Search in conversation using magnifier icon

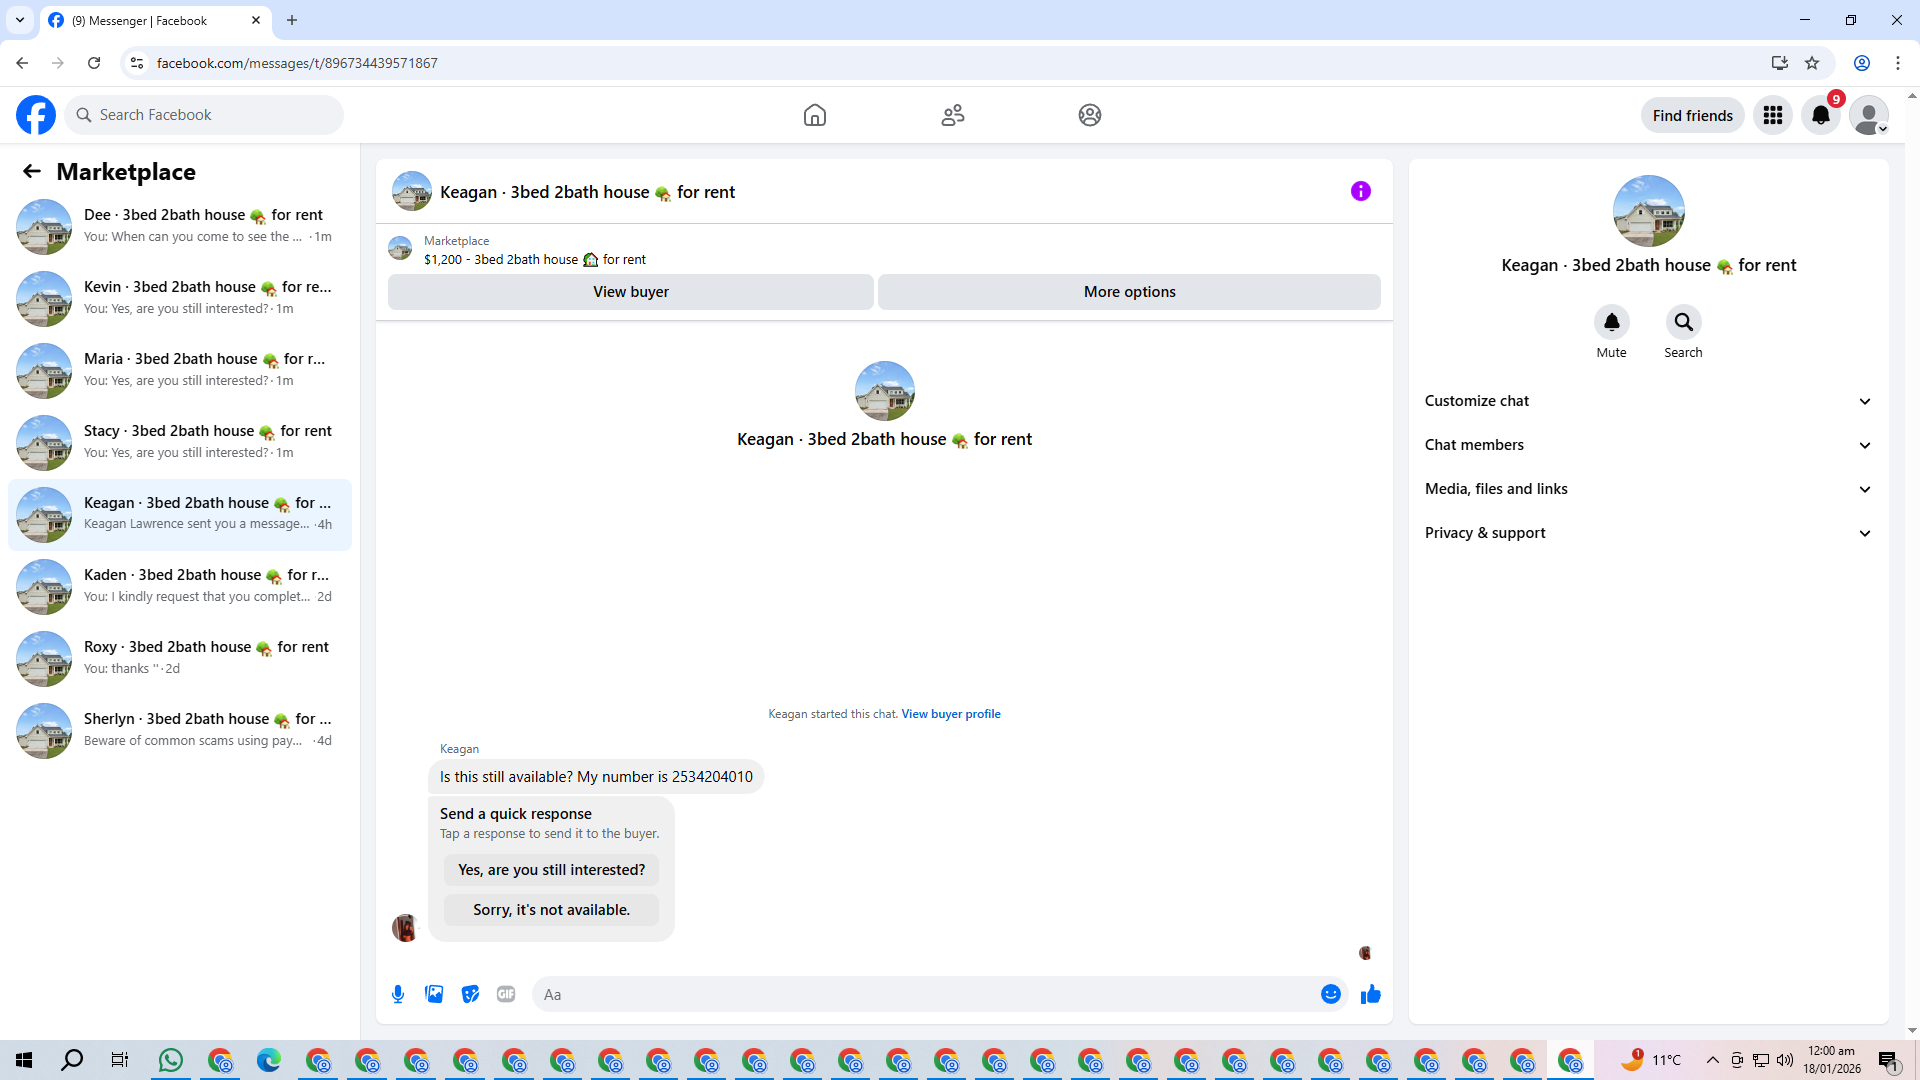(x=1683, y=322)
